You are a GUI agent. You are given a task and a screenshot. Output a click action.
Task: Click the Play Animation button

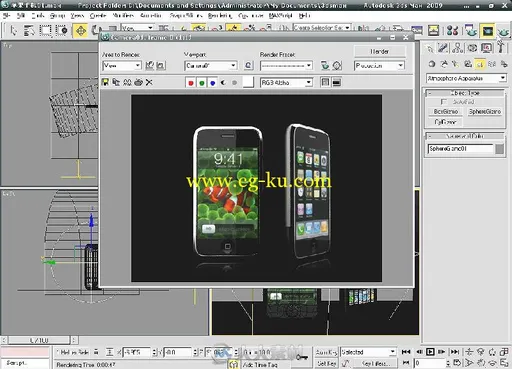[430, 352]
